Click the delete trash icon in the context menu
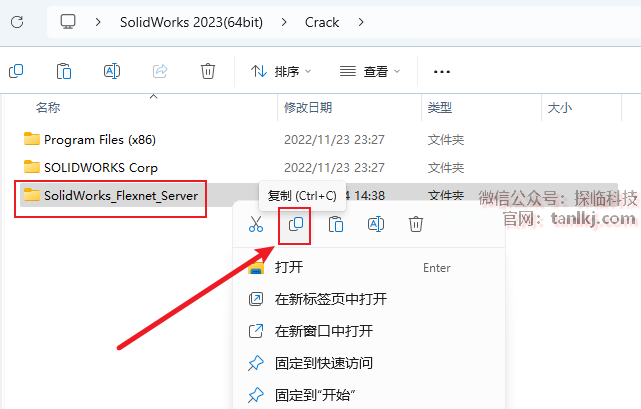 (x=416, y=224)
